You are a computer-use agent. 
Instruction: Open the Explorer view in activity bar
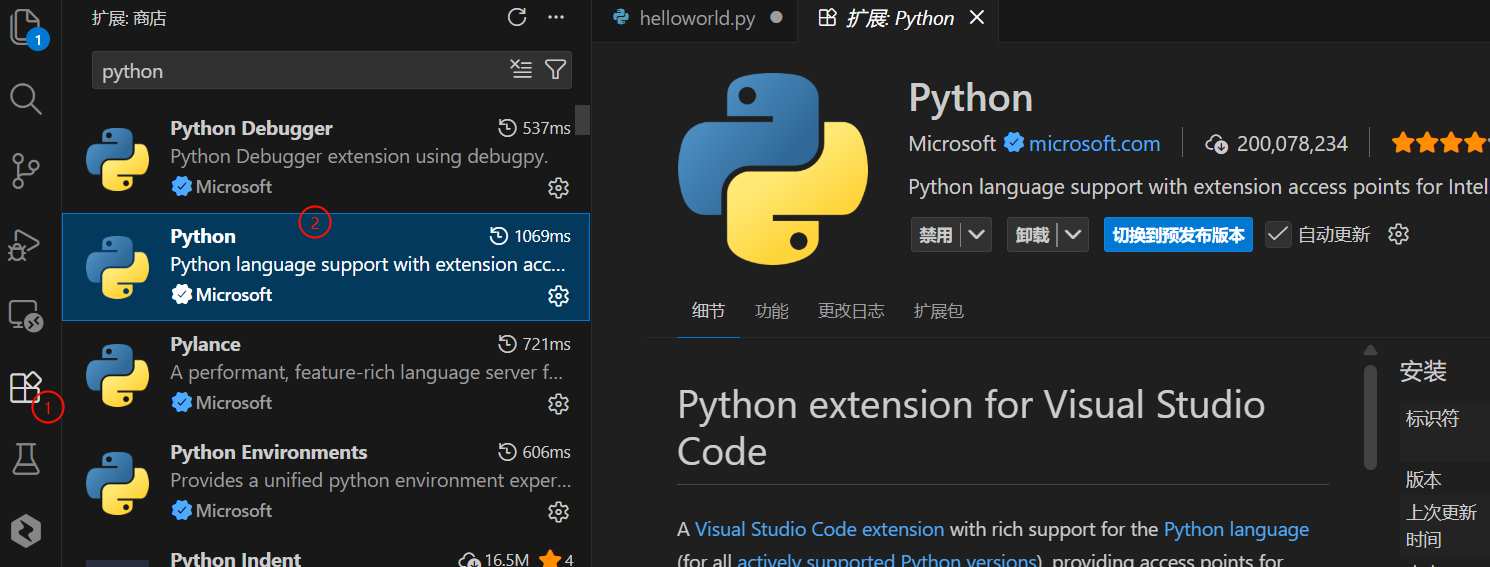(27, 28)
